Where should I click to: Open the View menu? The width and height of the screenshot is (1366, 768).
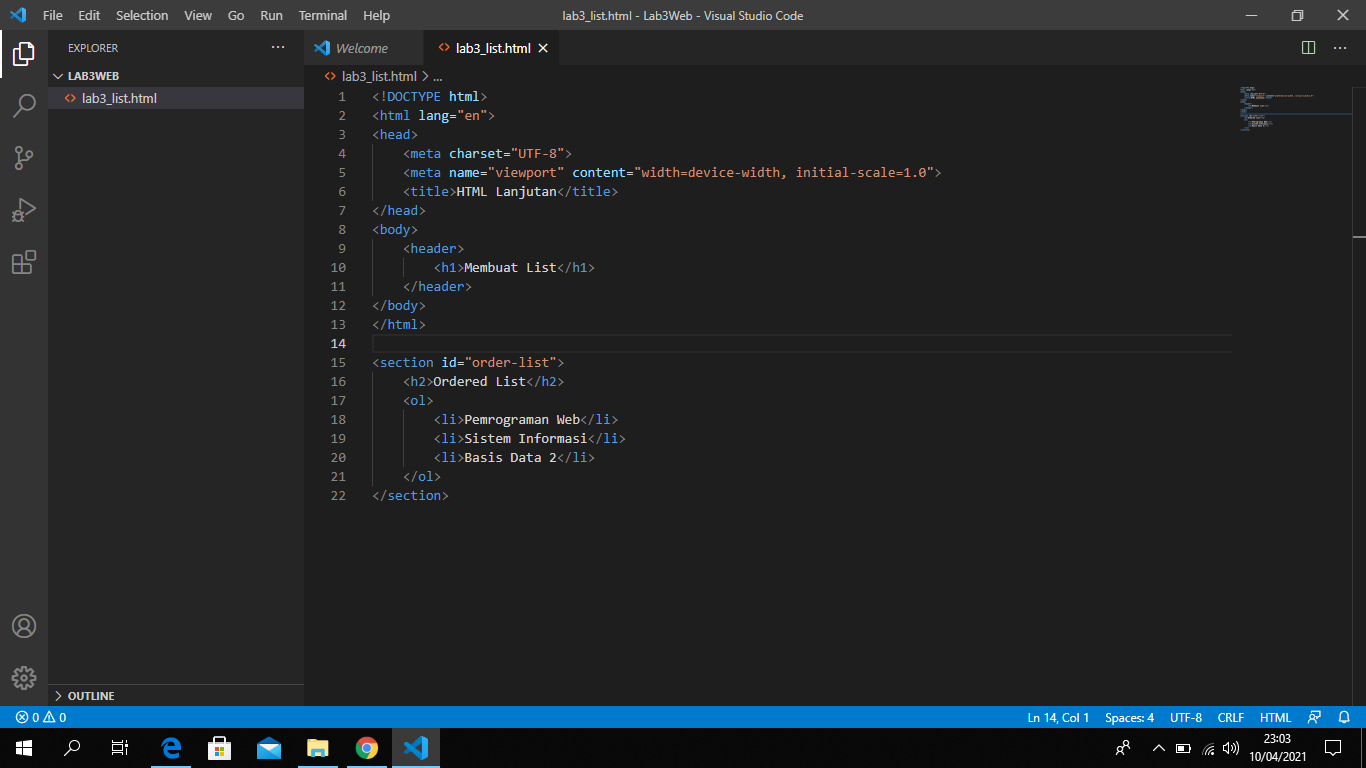(x=198, y=15)
